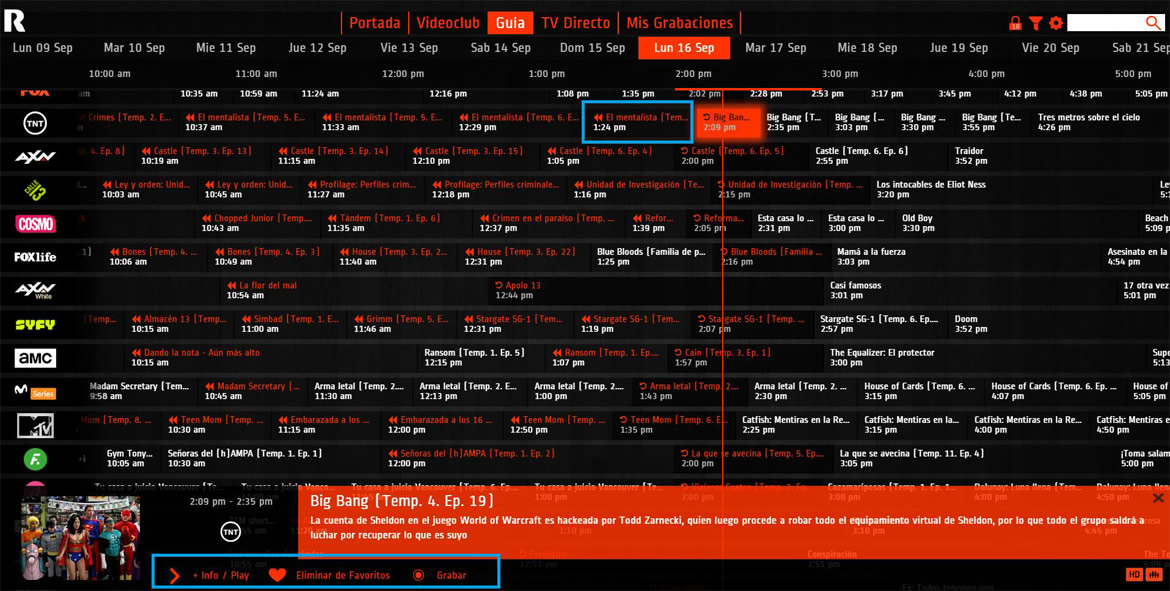Select Calle 13 channel logo
The height and width of the screenshot is (591, 1170).
pyautogui.click(x=35, y=190)
